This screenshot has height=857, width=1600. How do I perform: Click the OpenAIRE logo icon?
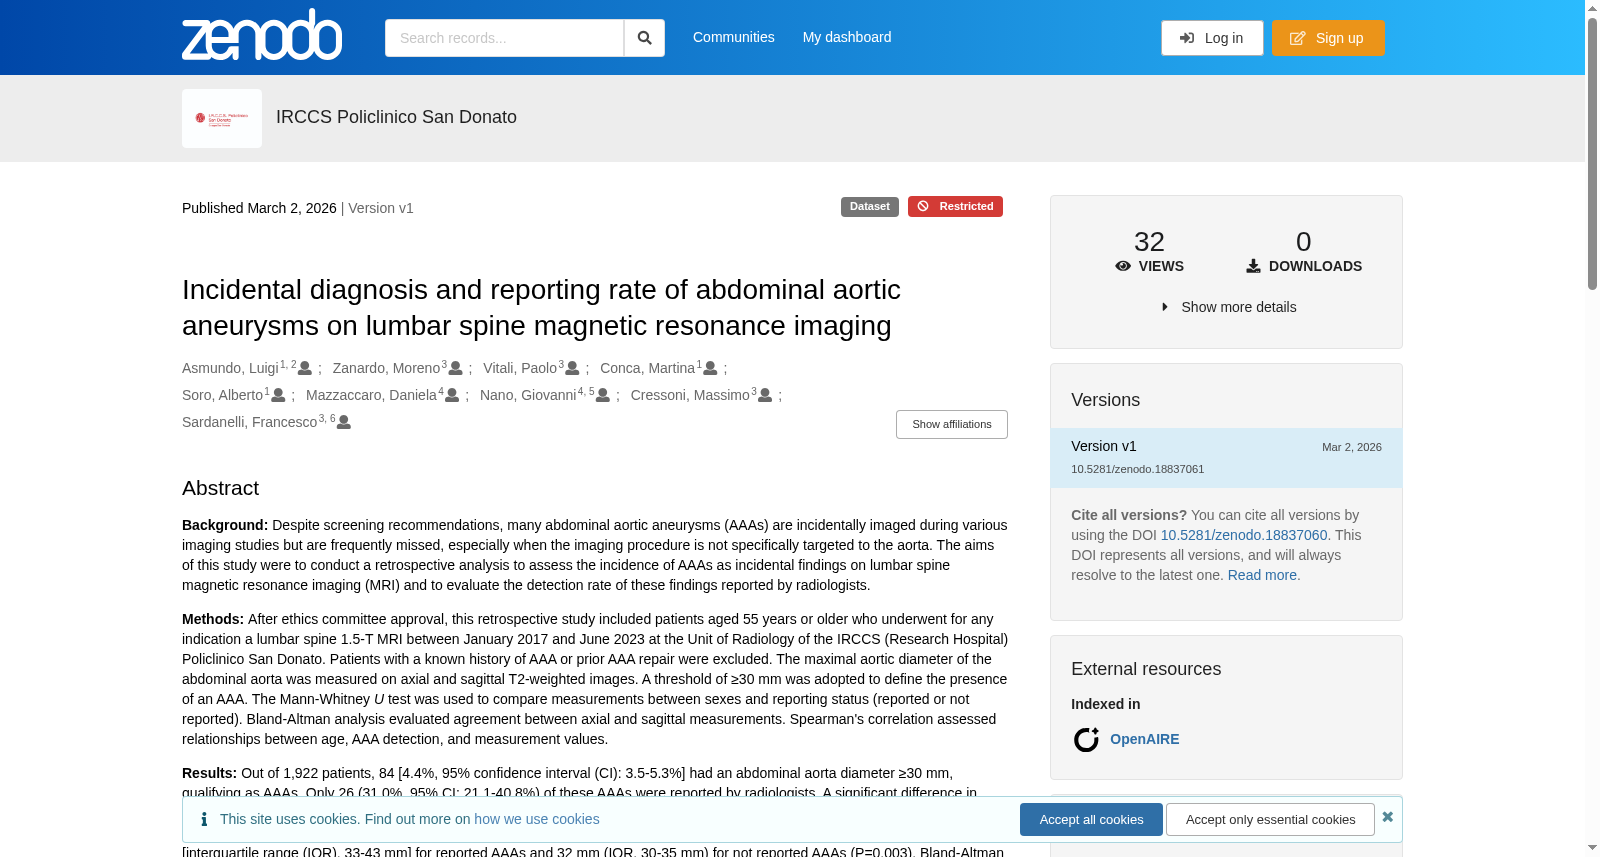1086,740
